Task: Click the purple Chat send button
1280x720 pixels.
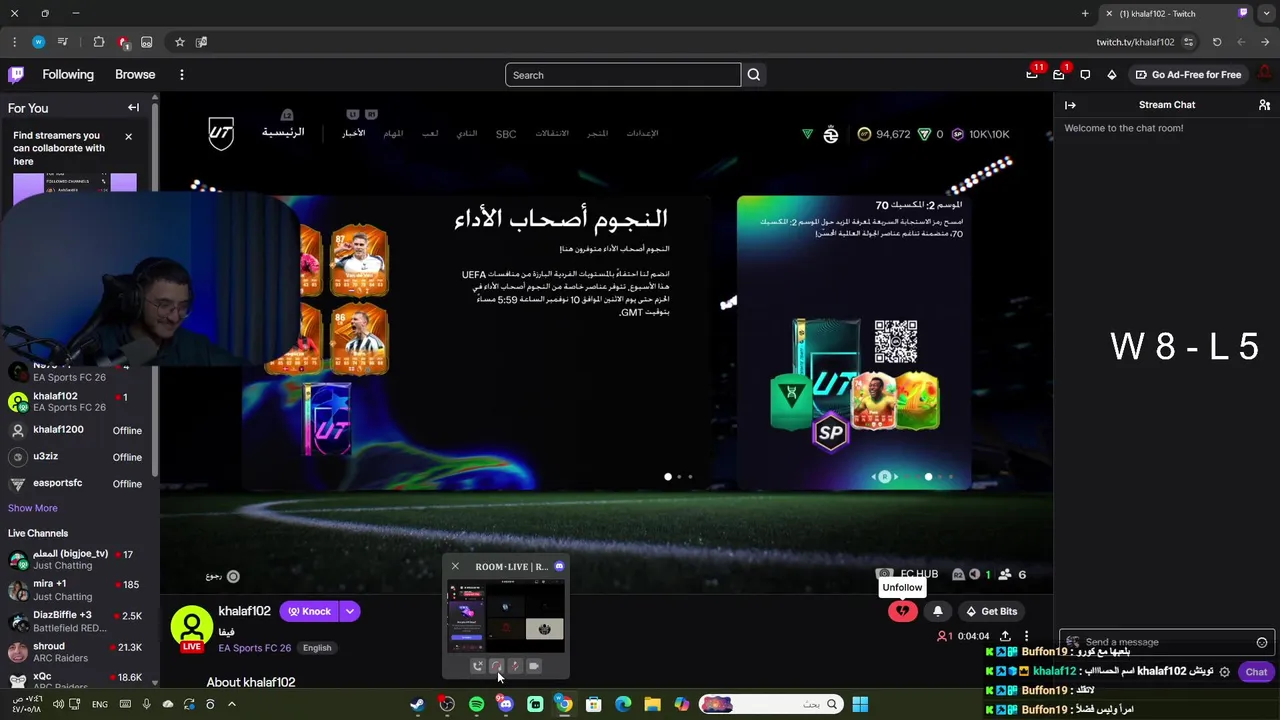Action: (x=1256, y=672)
